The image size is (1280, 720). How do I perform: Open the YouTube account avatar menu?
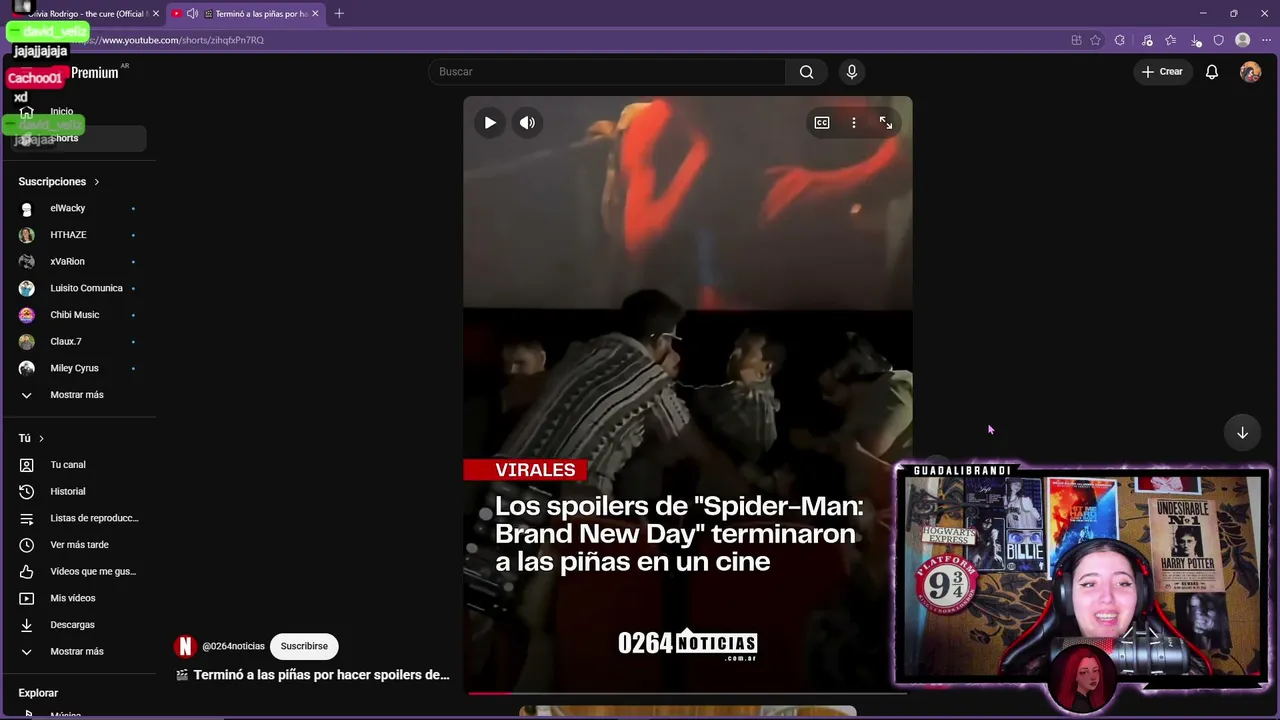coord(1250,72)
